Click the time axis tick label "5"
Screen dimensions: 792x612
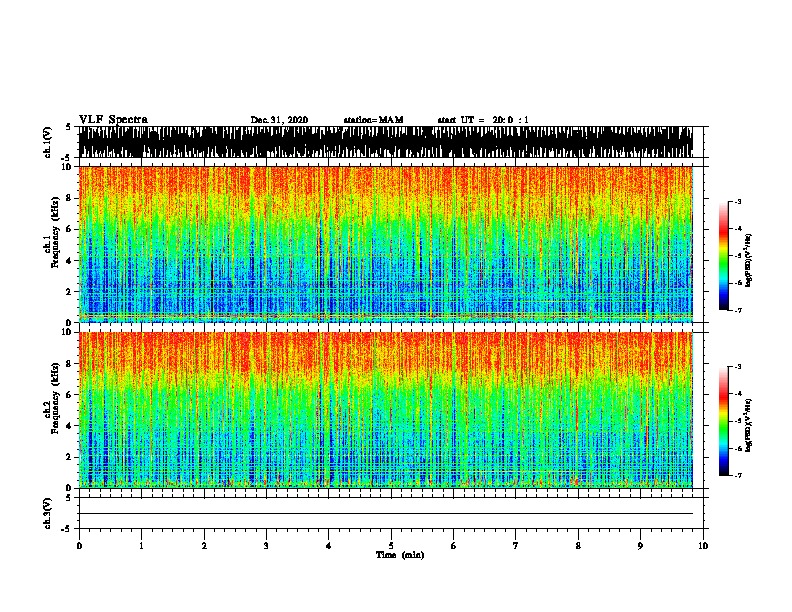point(391,546)
